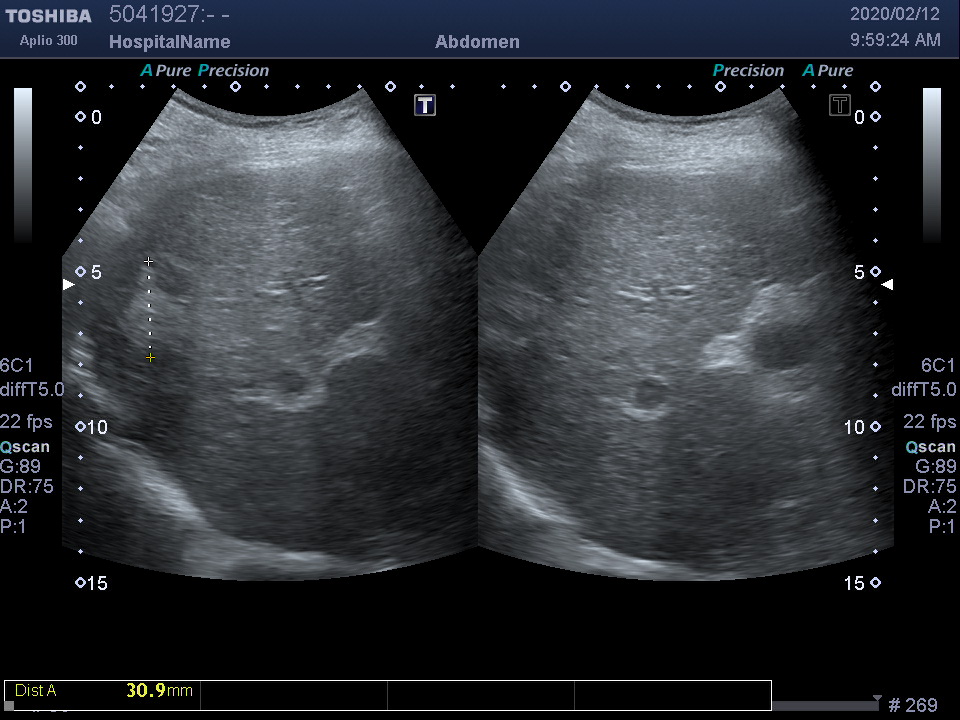This screenshot has width=960, height=720.
Task: Click the TOSHIBA logo
Action: click(x=48, y=16)
